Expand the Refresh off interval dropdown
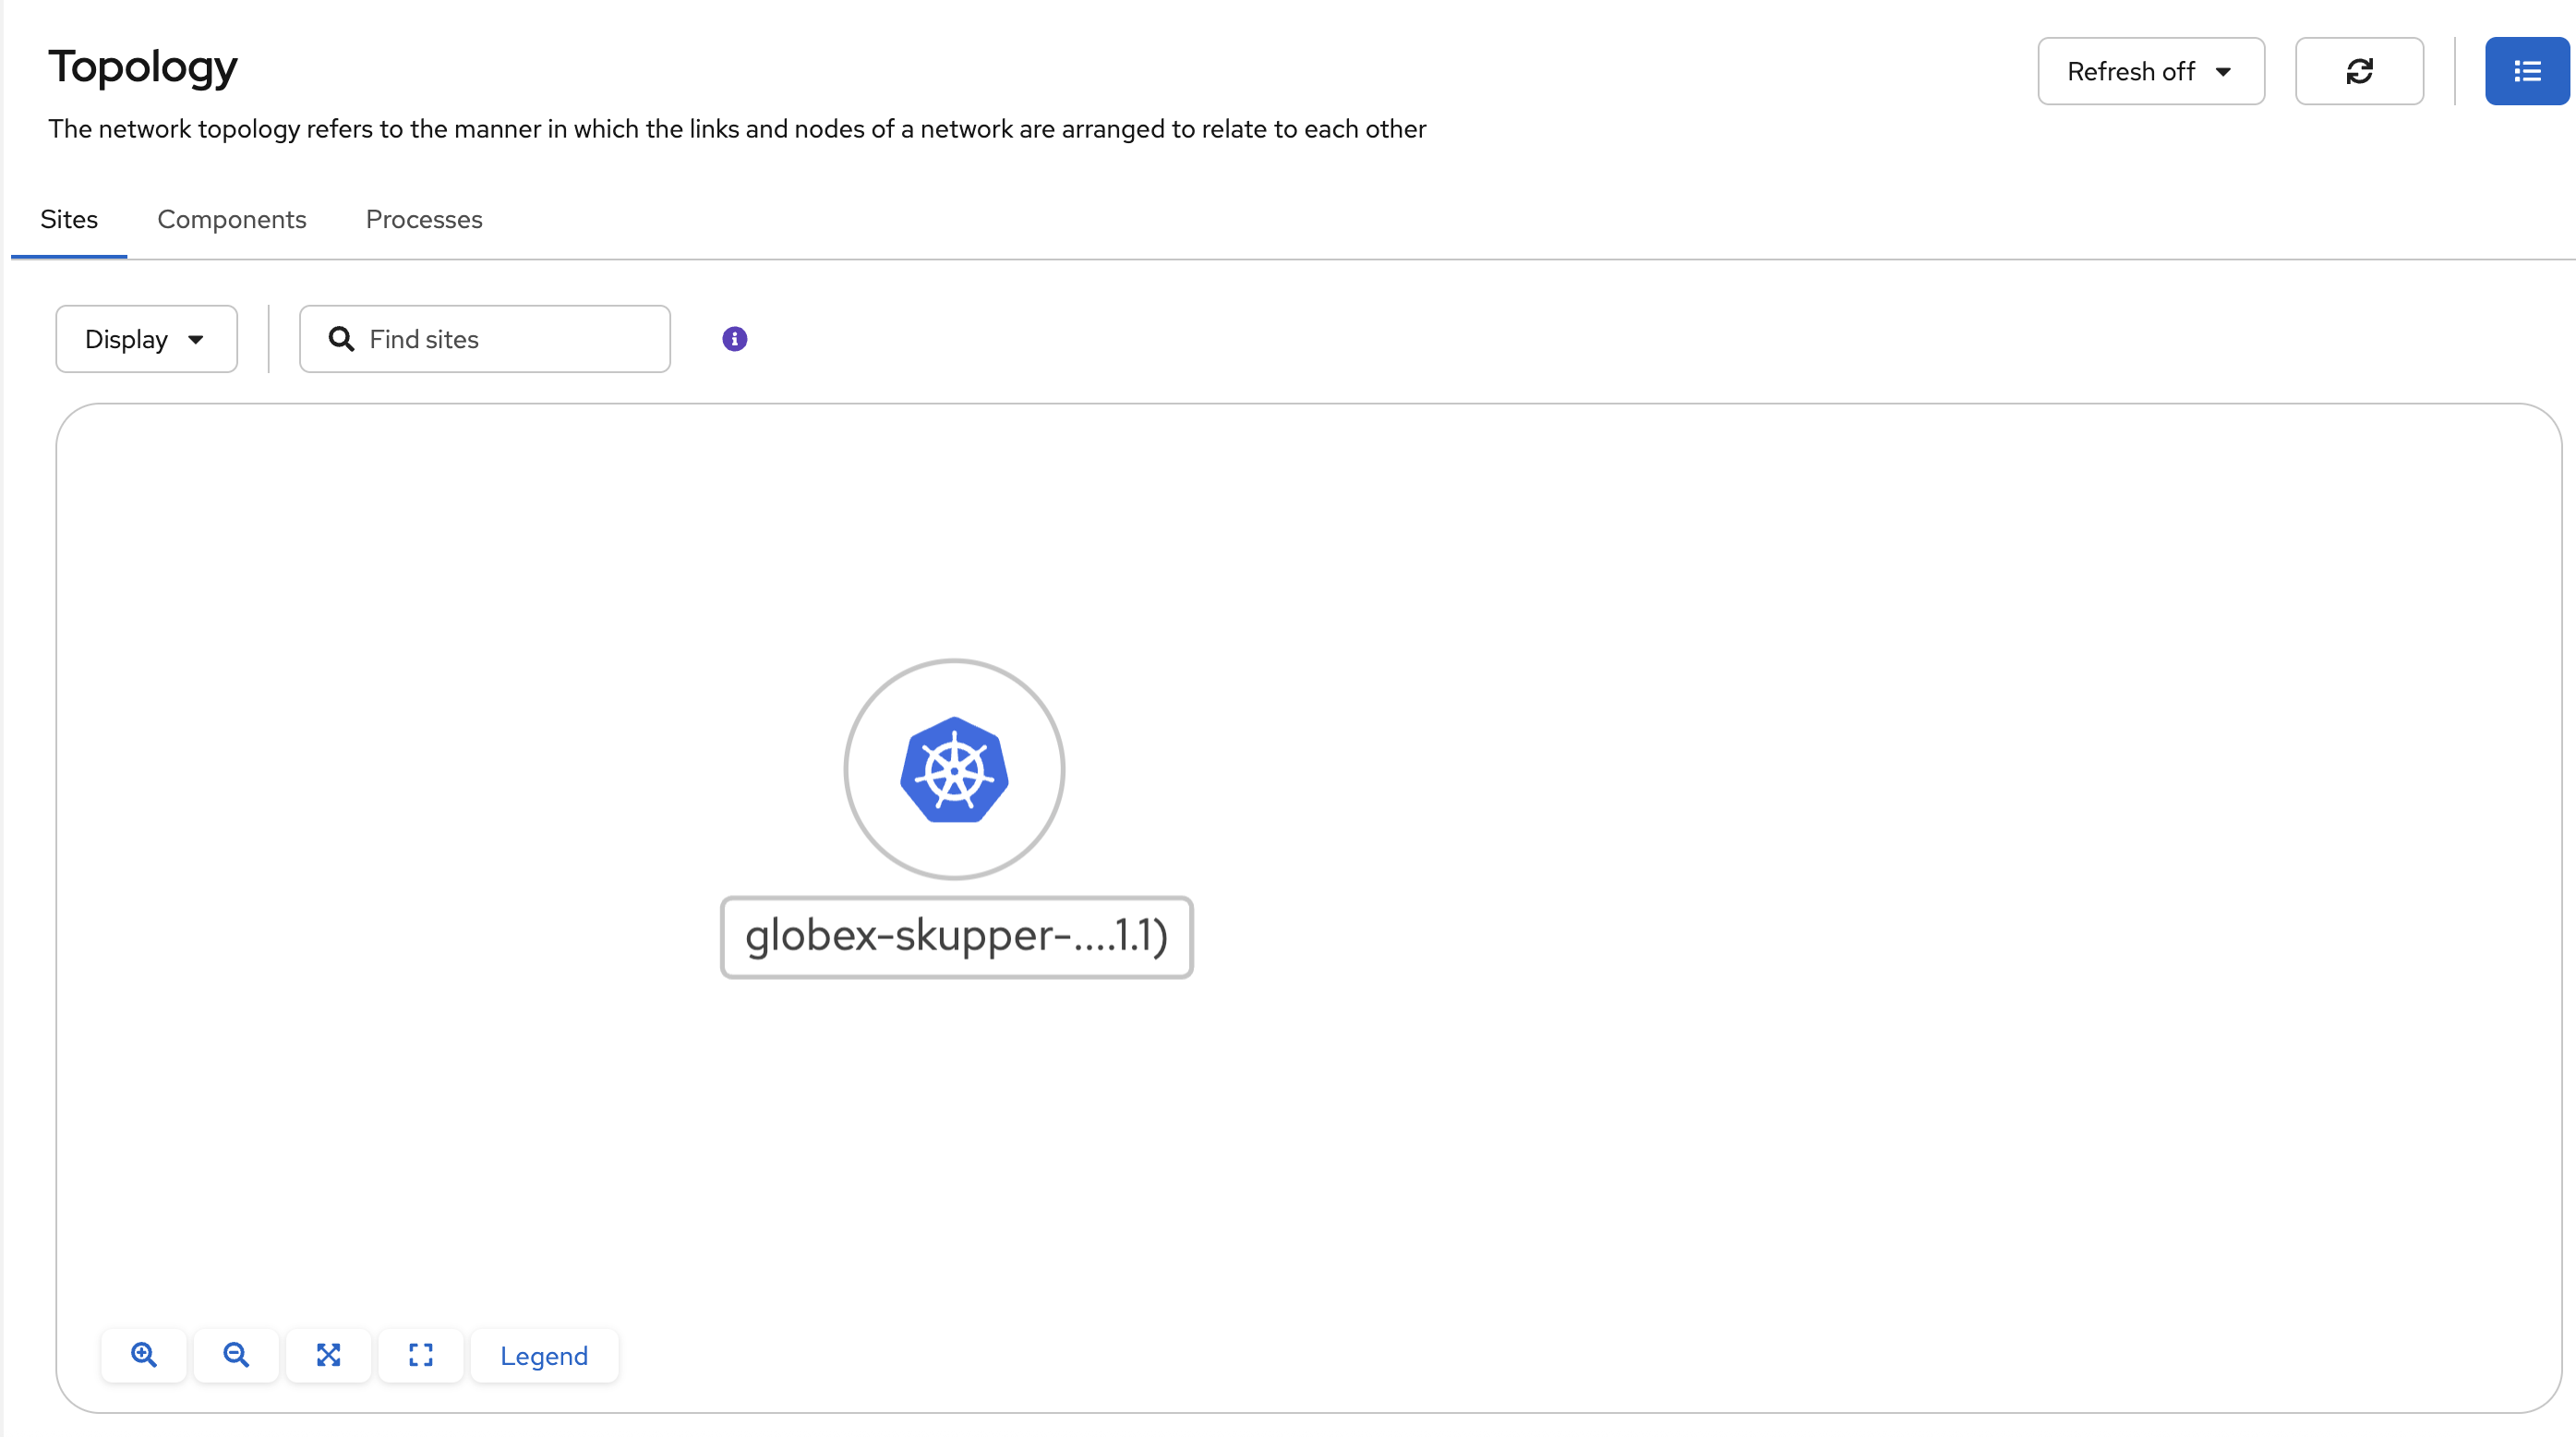 [2150, 71]
